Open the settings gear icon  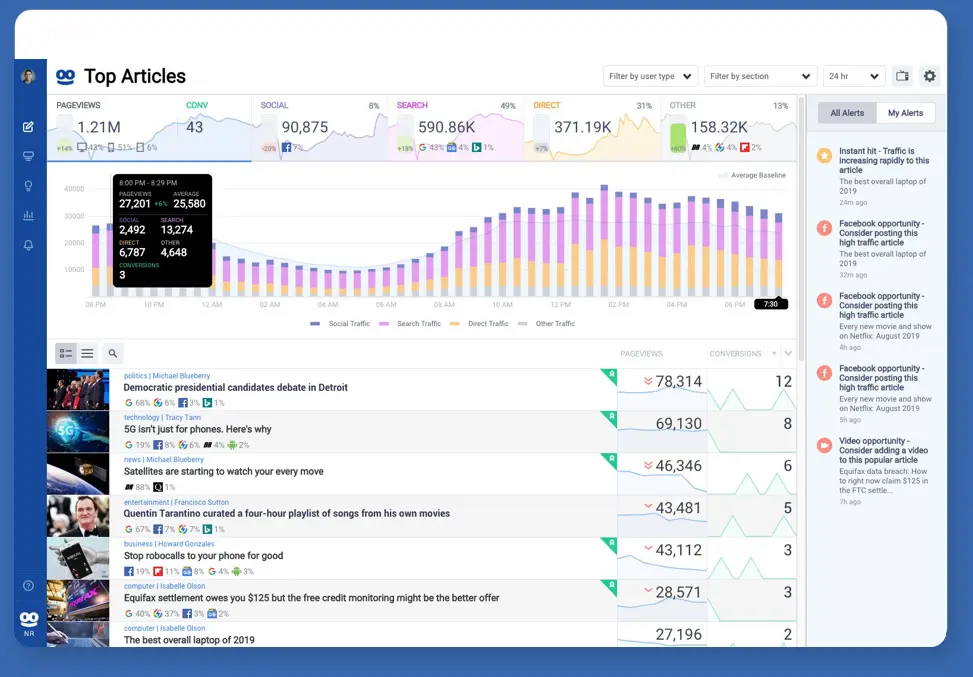click(x=929, y=76)
